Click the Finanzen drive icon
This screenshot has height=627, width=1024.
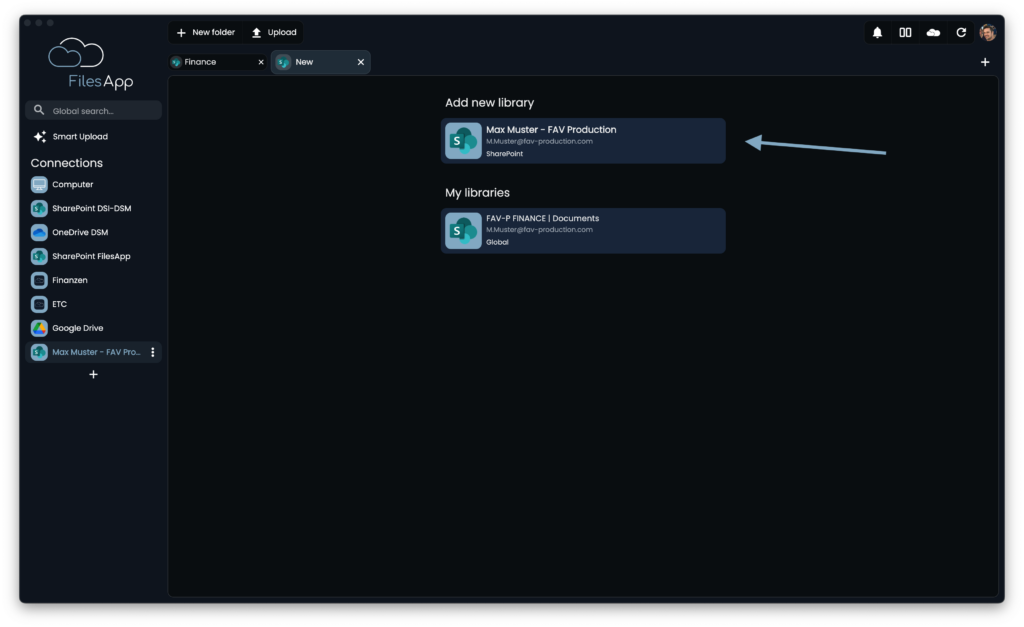(39, 280)
